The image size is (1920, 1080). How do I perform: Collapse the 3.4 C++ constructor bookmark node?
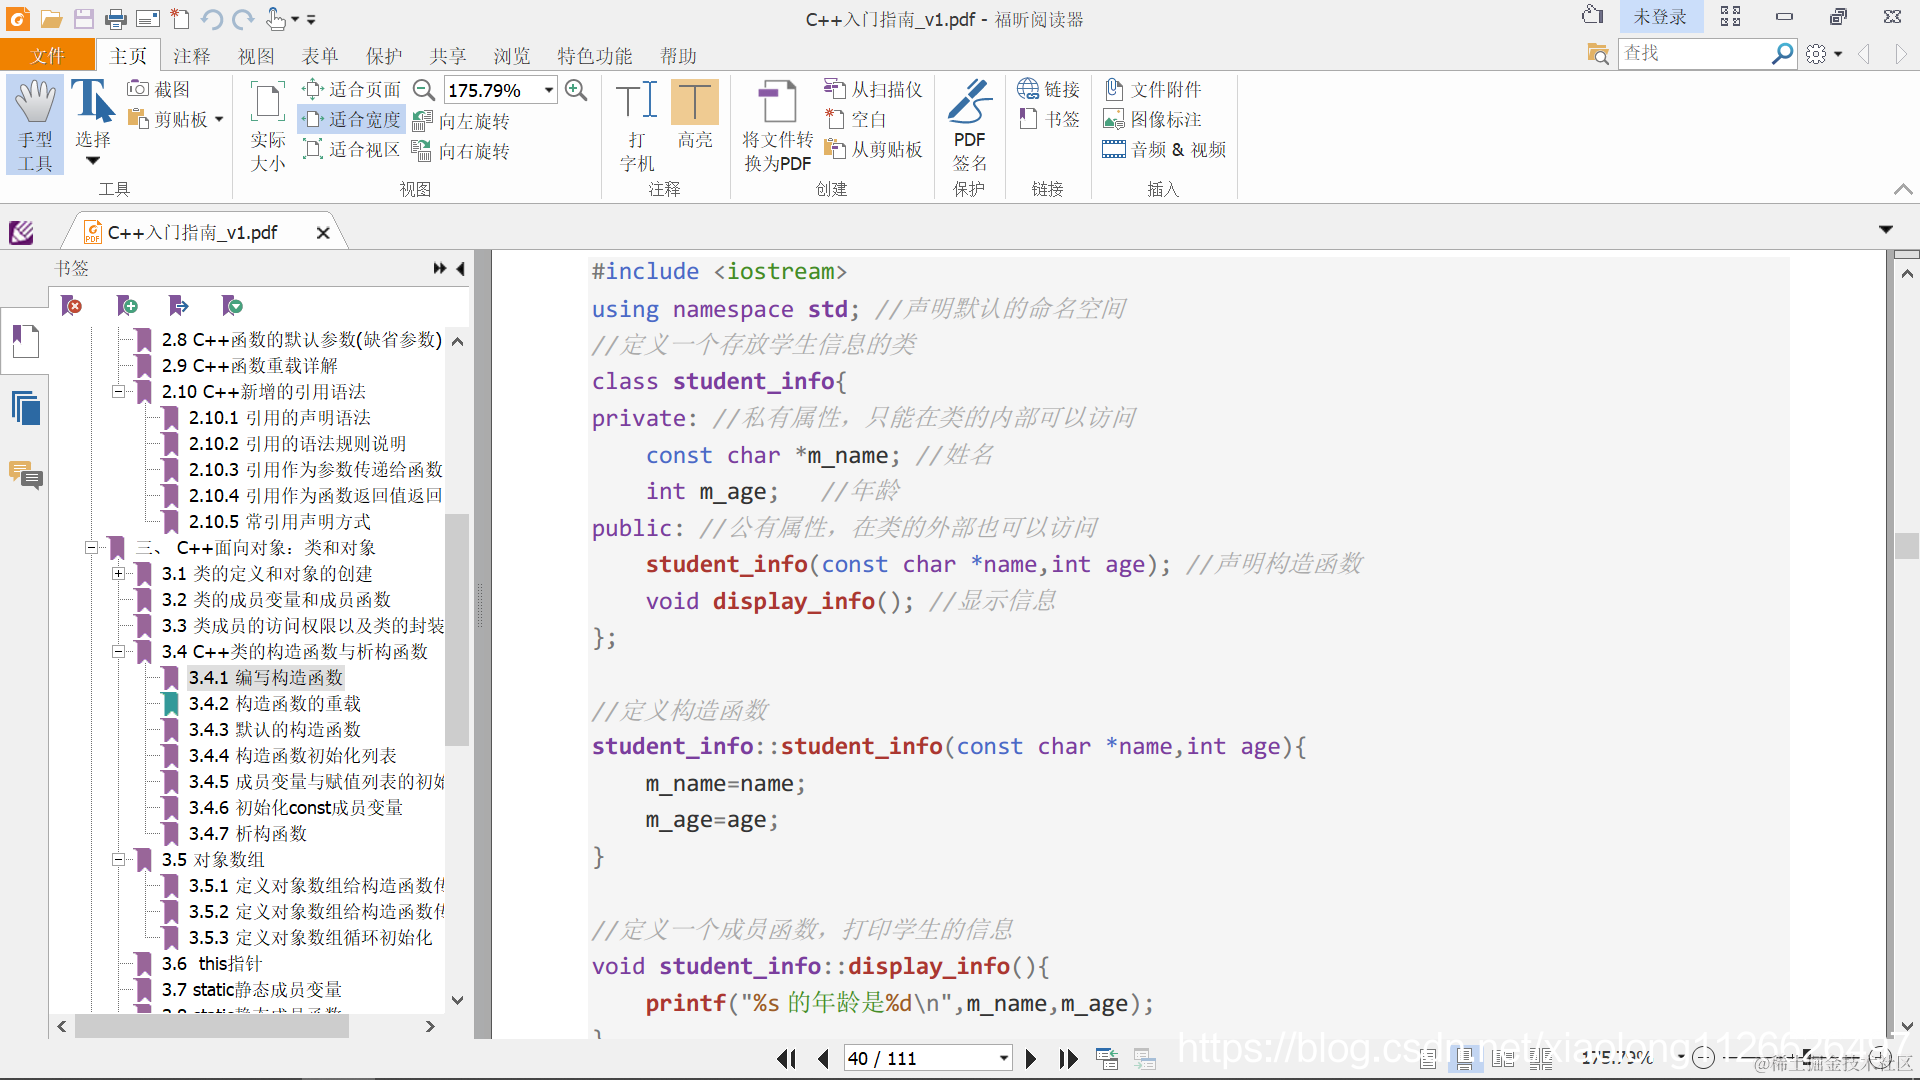(118, 652)
